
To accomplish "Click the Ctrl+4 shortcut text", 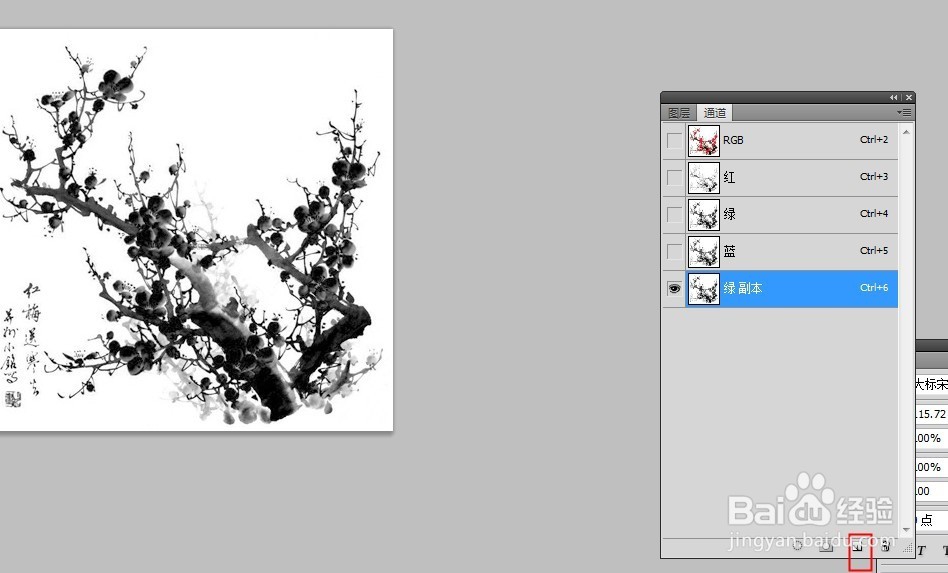I will click(x=874, y=213).
